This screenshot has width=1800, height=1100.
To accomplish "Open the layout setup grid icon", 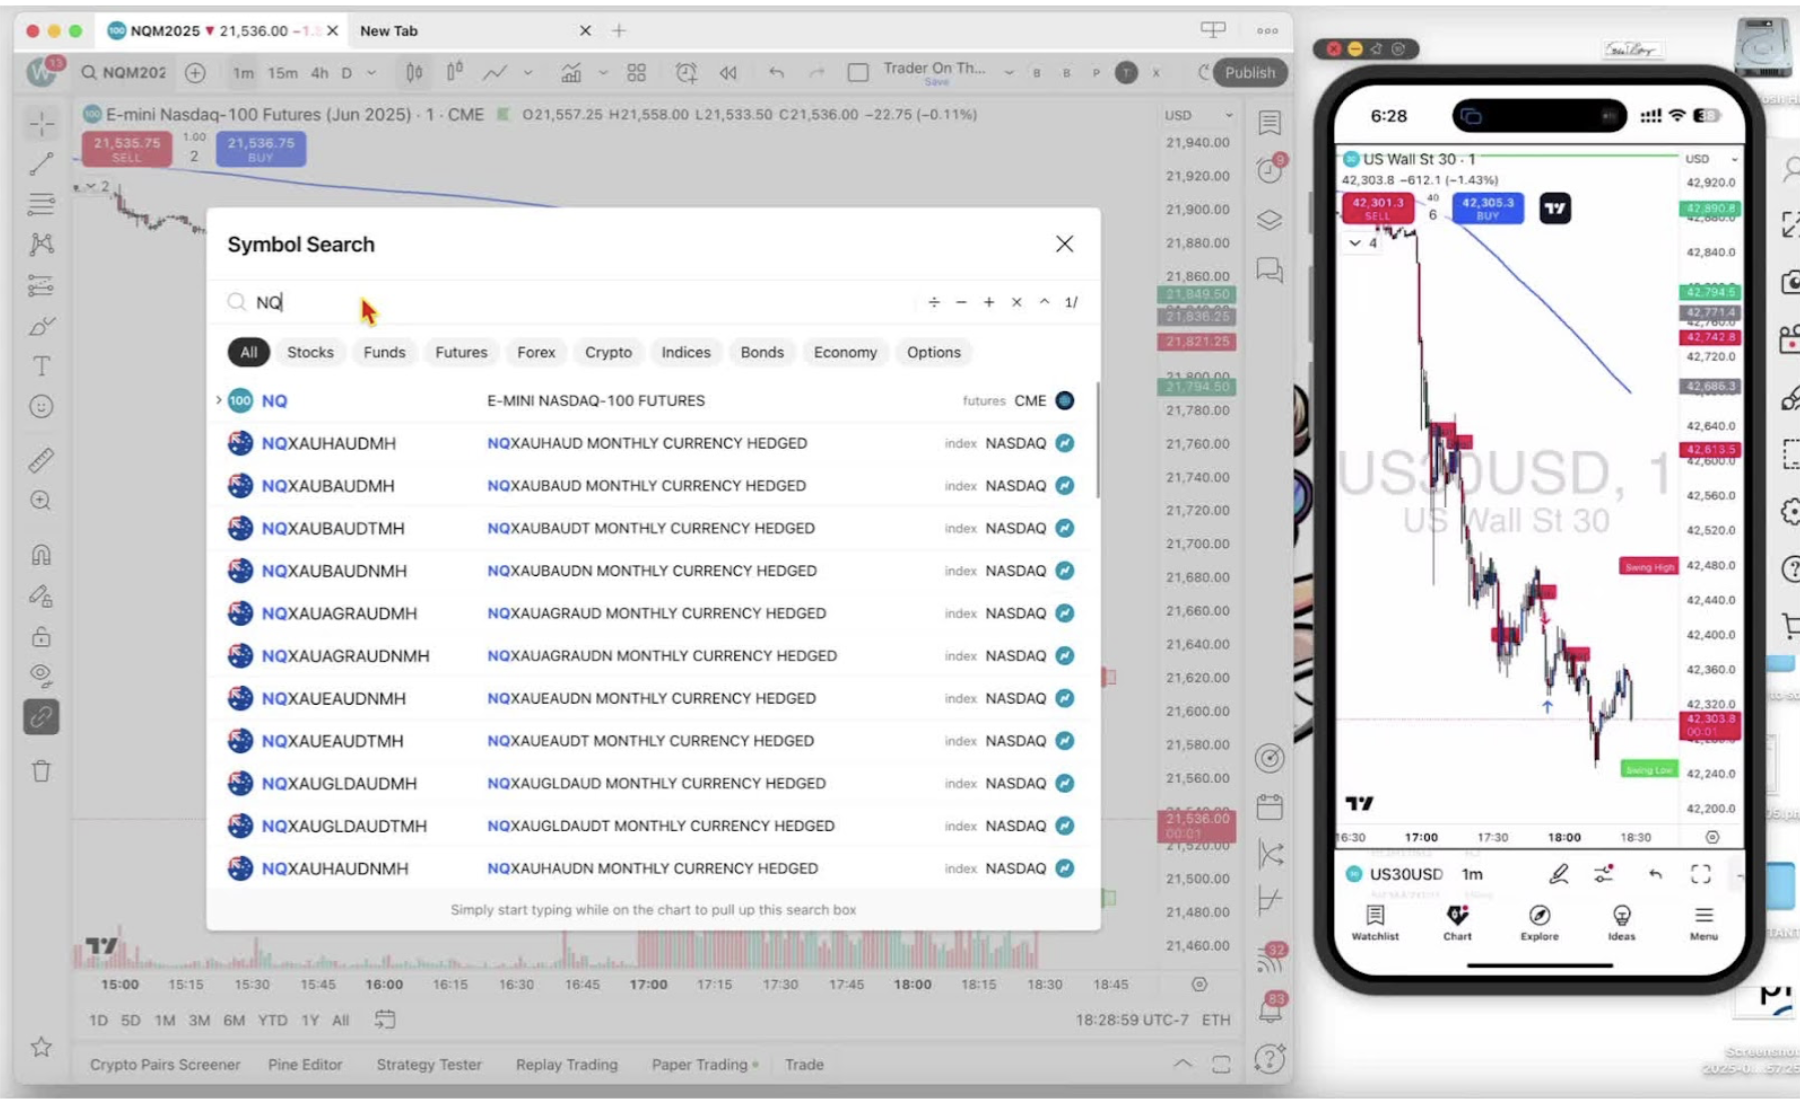I will coord(636,73).
